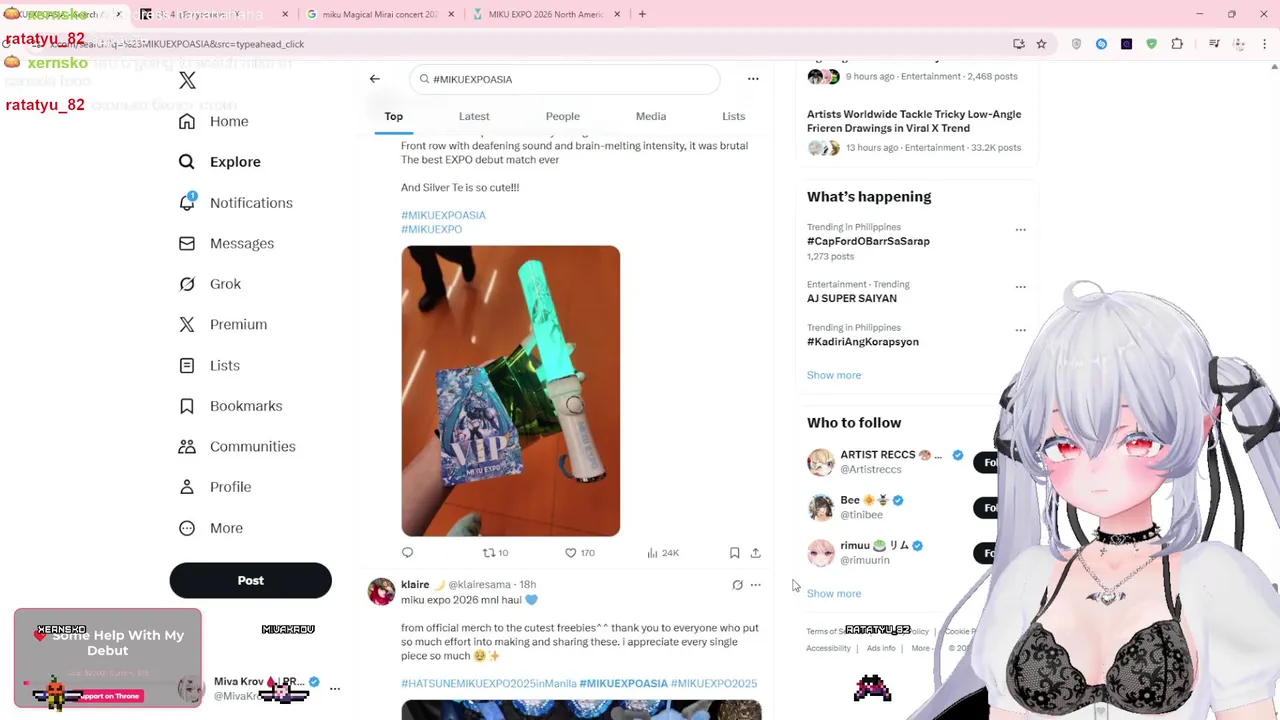Click the Accessibility footer link
This screenshot has width=1280, height=720.
(x=828, y=648)
